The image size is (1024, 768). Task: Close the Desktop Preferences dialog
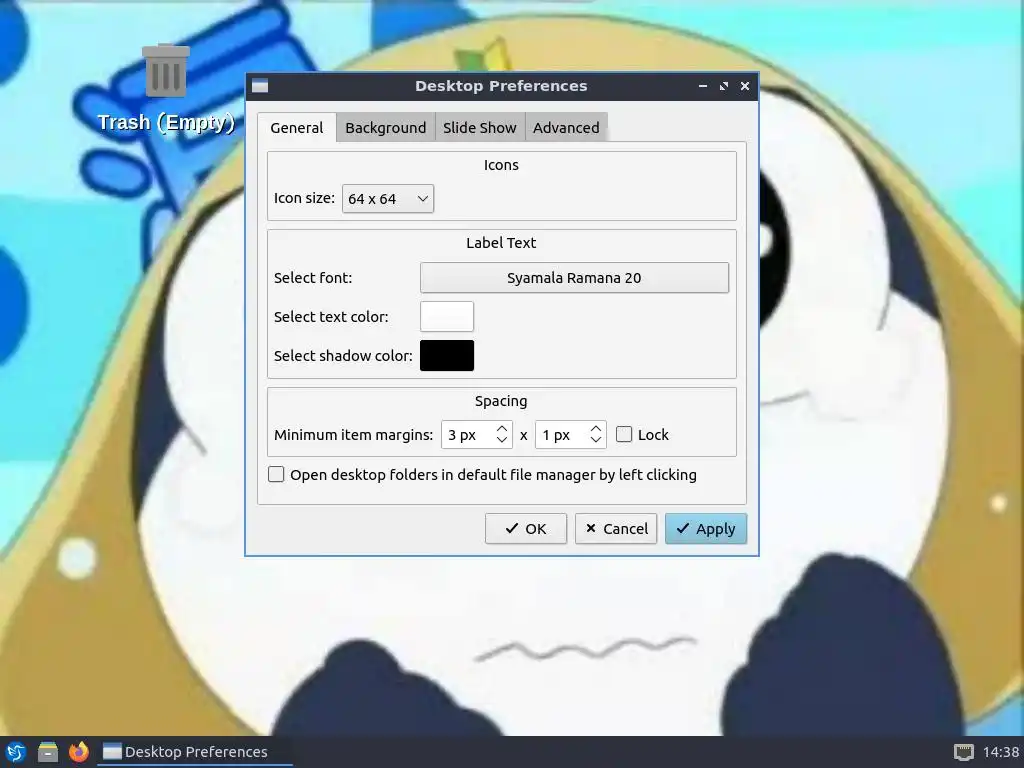pos(744,86)
